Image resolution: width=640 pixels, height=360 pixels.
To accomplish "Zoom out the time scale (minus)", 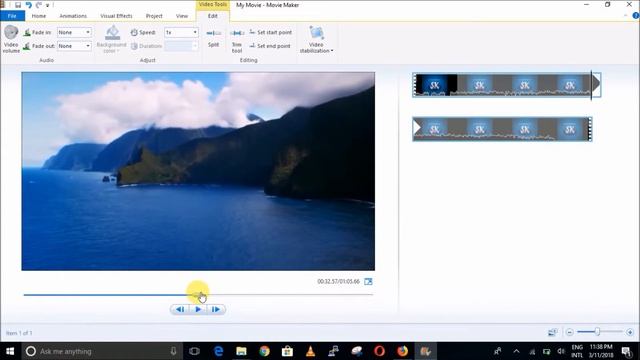I will [x=569, y=332].
